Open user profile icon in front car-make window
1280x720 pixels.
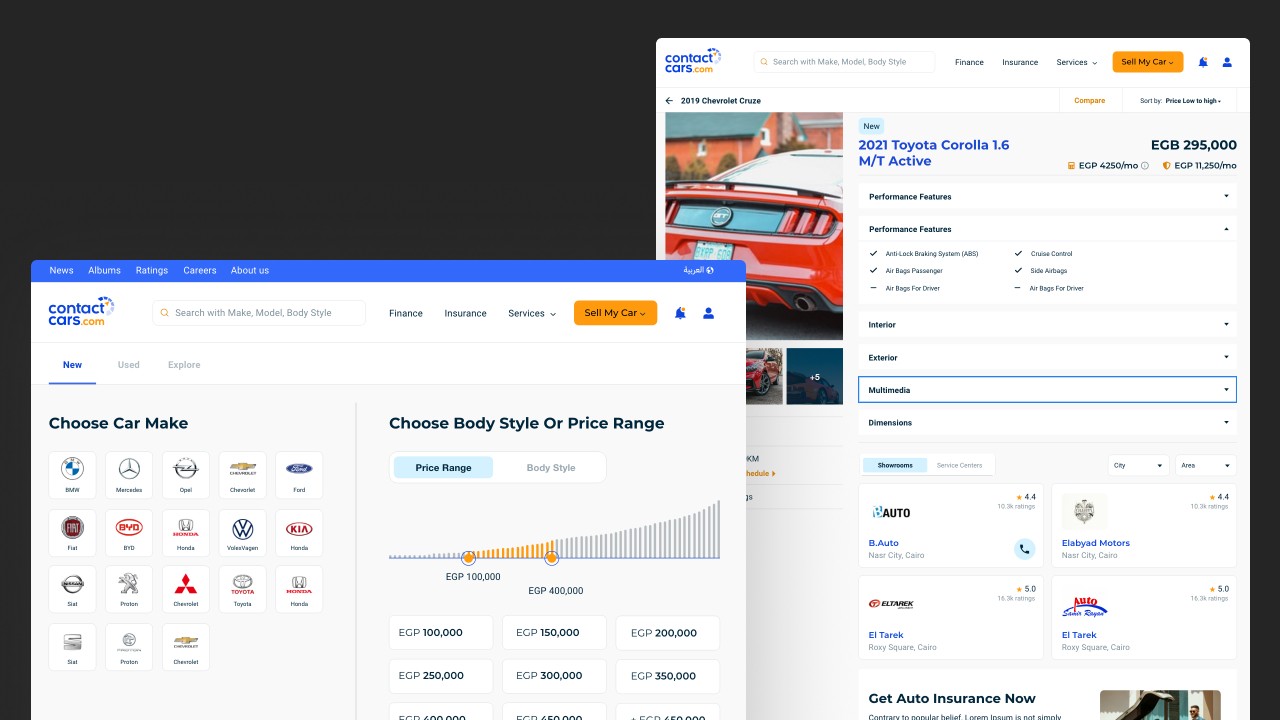(x=708, y=313)
